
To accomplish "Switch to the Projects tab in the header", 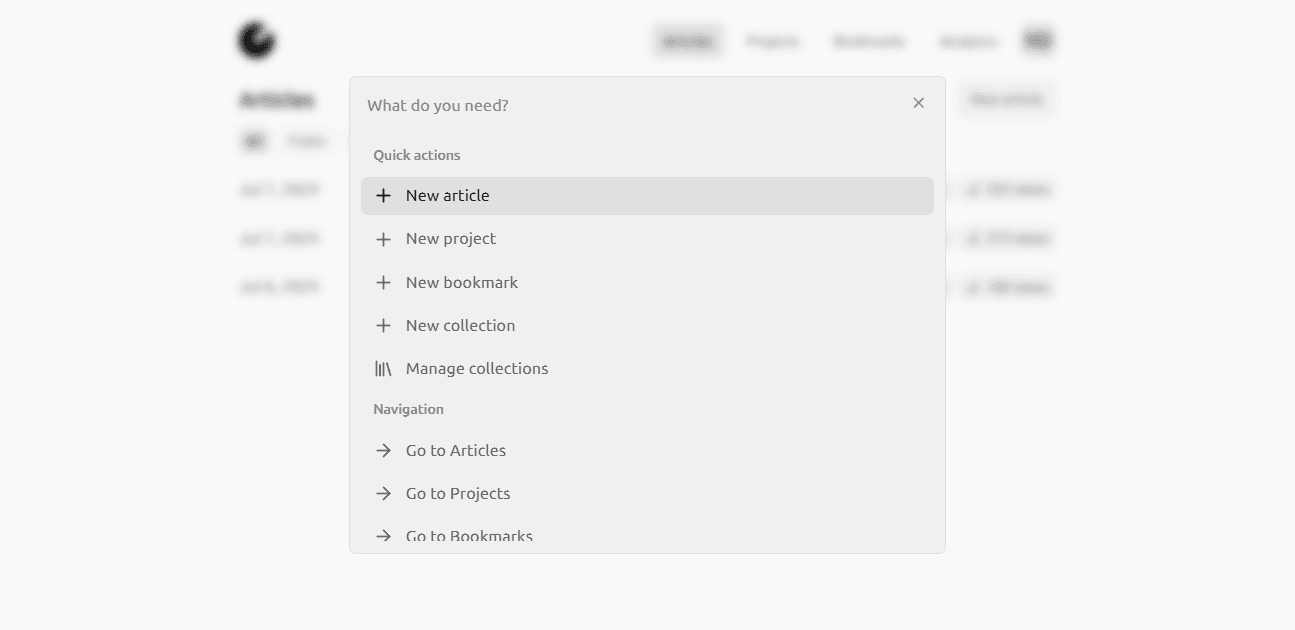I will point(773,41).
